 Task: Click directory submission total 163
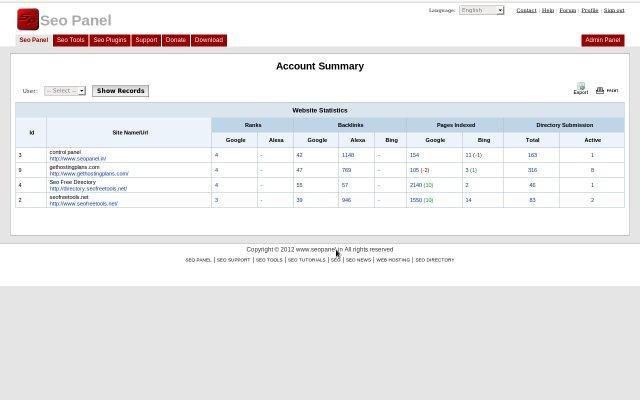pyautogui.click(x=532, y=155)
